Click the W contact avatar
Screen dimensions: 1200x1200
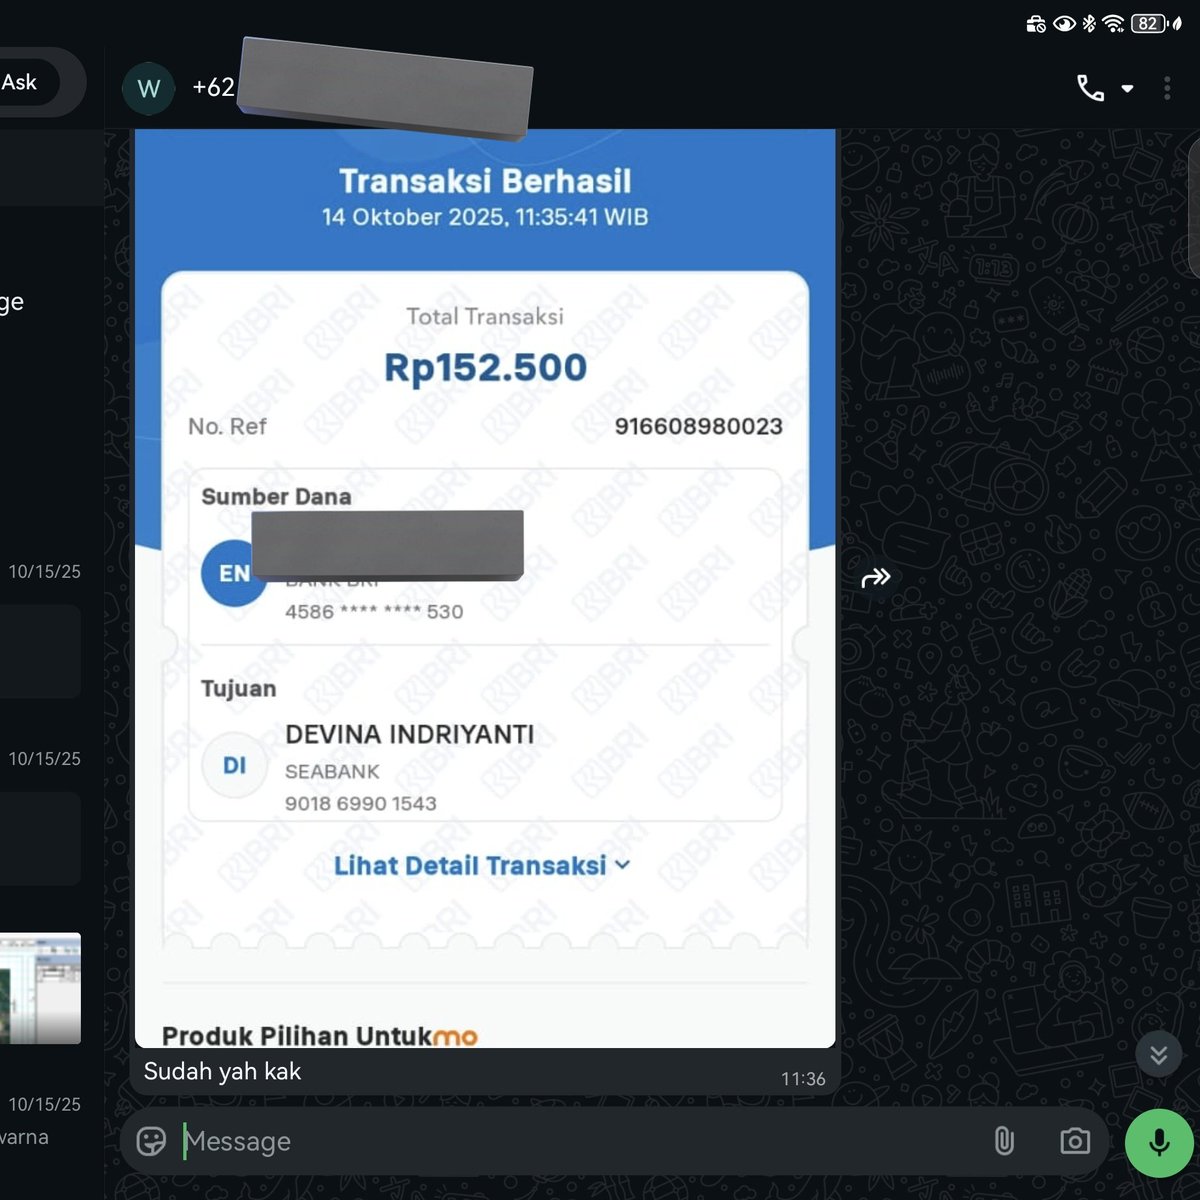[148, 88]
